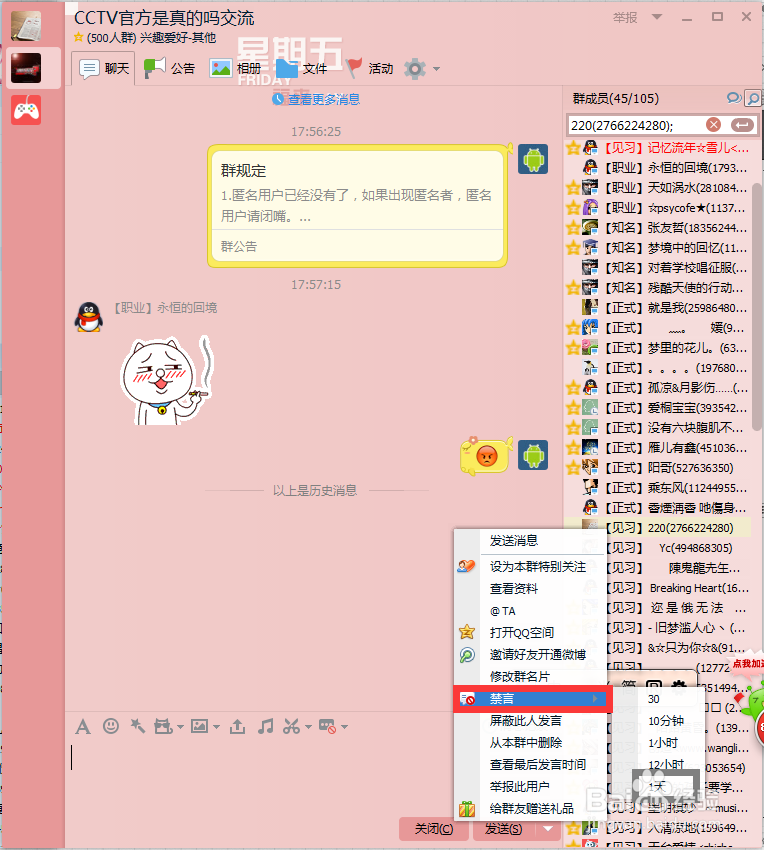Click the 发送(S) button
Image resolution: width=764 pixels, height=850 pixels.
click(x=504, y=829)
